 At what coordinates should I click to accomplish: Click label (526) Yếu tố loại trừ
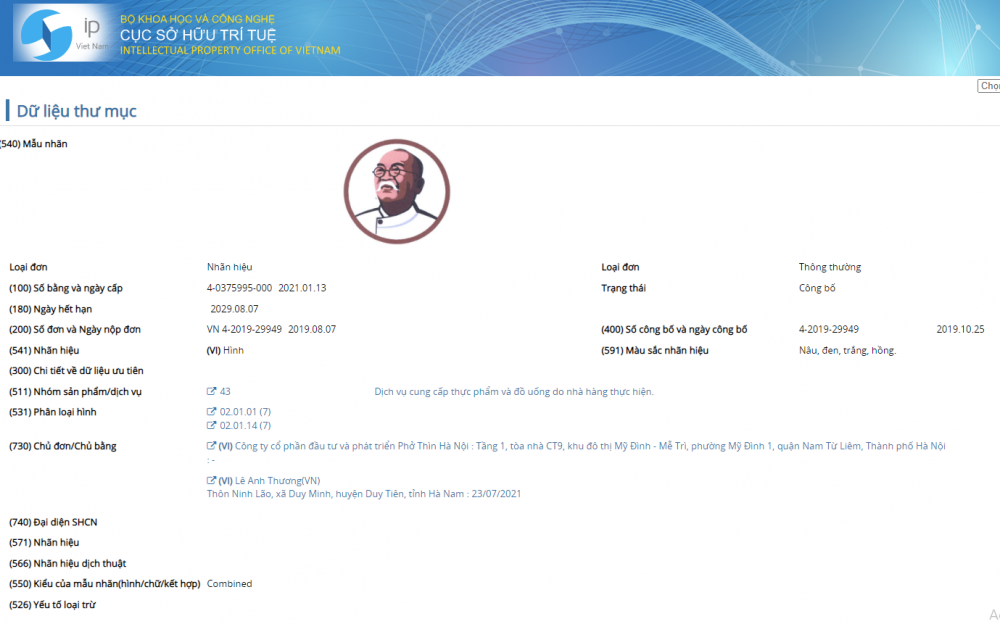tap(52, 604)
